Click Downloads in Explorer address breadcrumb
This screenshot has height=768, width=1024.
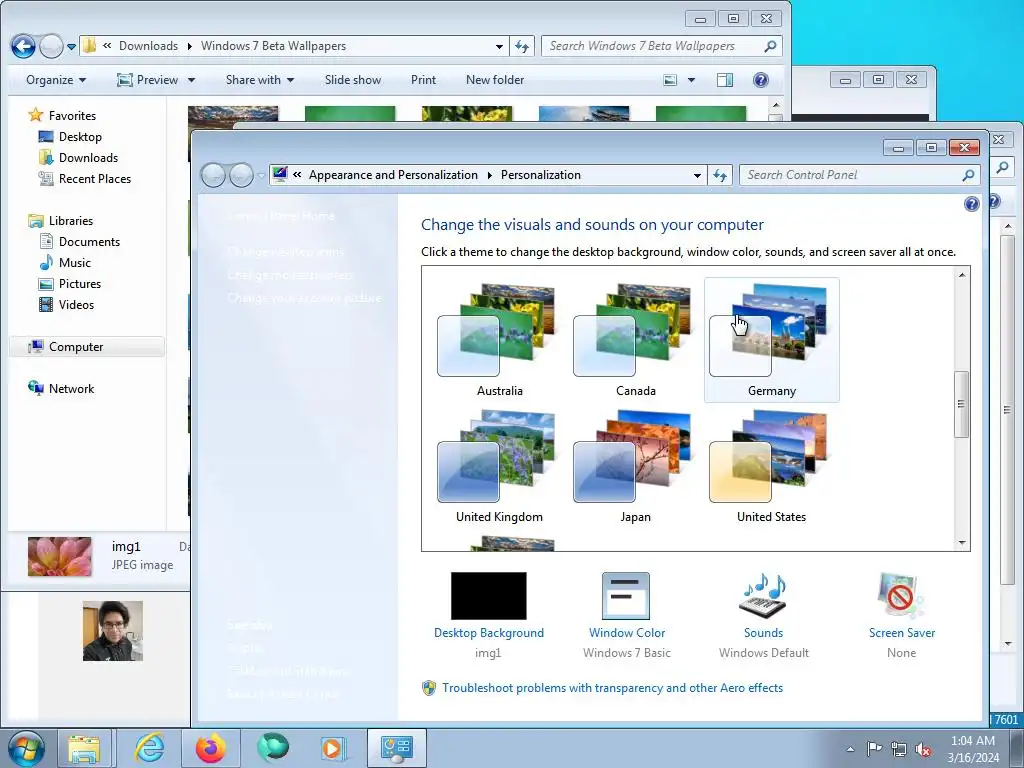(x=148, y=46)
